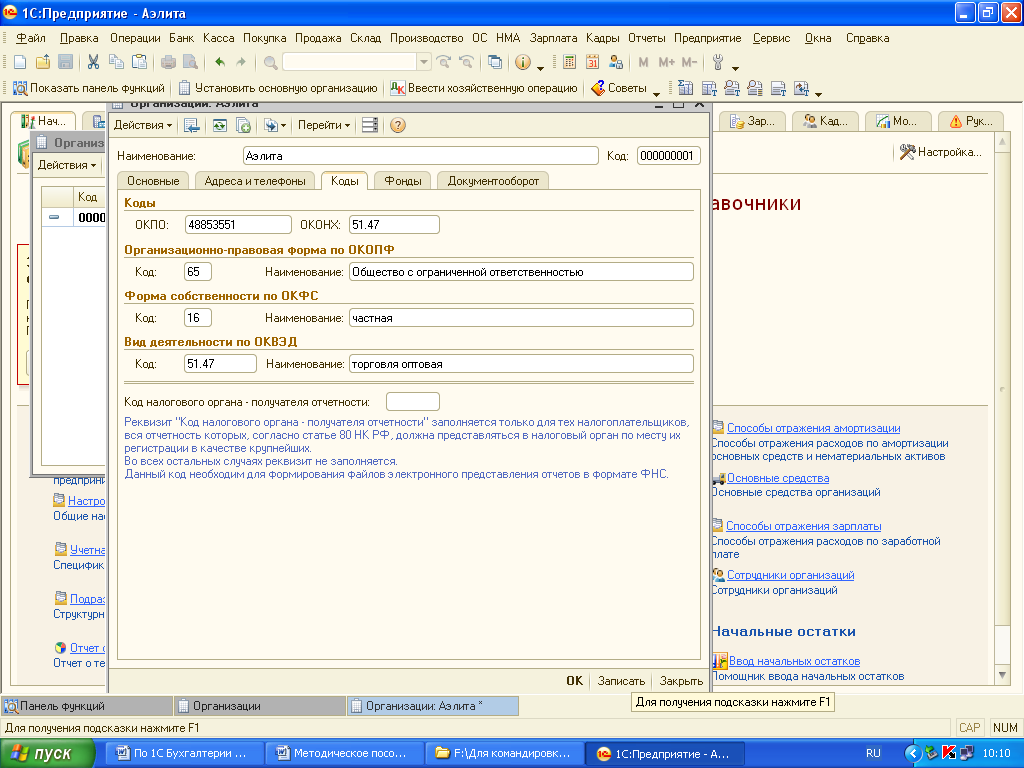Click the last report icon in second toolbar
This screenshot has width=1024, height=768.
click(x=802, y=88)
